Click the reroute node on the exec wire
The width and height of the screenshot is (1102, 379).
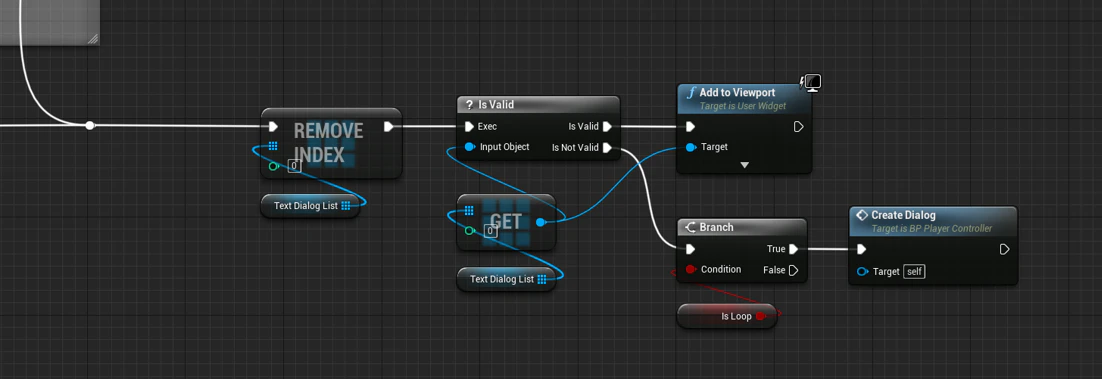(89, 125)
